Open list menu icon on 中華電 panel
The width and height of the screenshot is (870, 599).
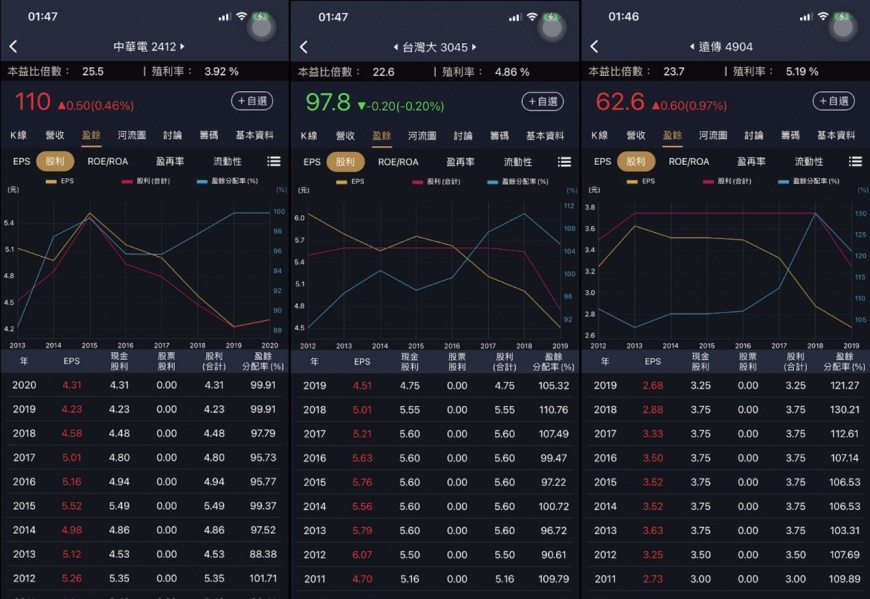tap(274, 161)
